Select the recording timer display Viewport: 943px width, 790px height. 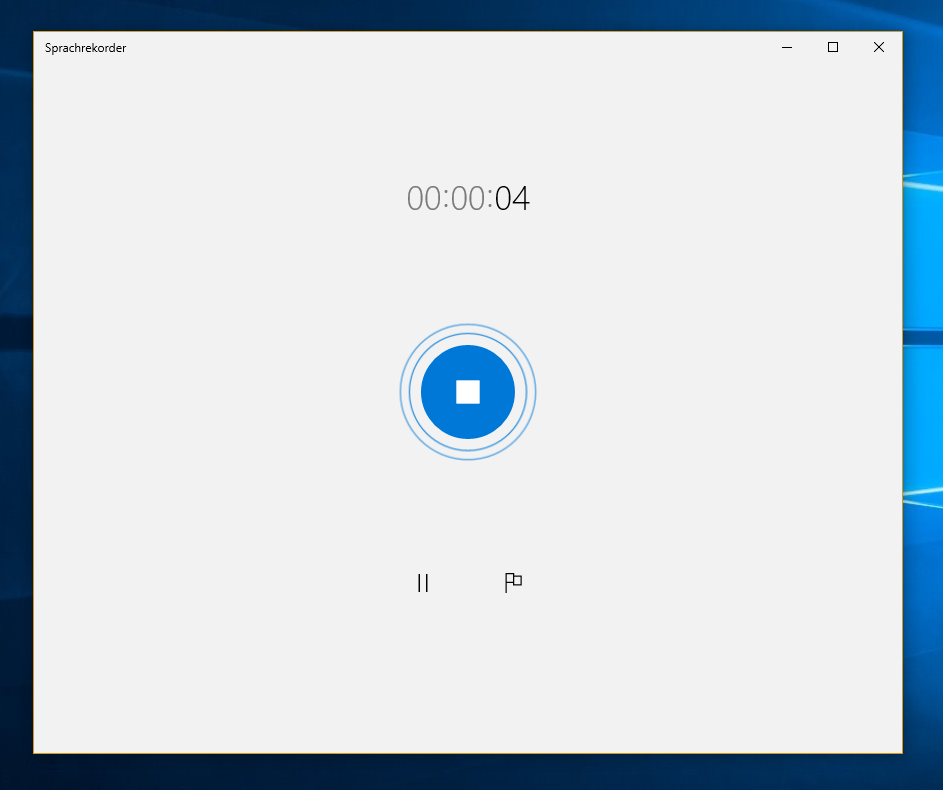click(x=468, y=199)
